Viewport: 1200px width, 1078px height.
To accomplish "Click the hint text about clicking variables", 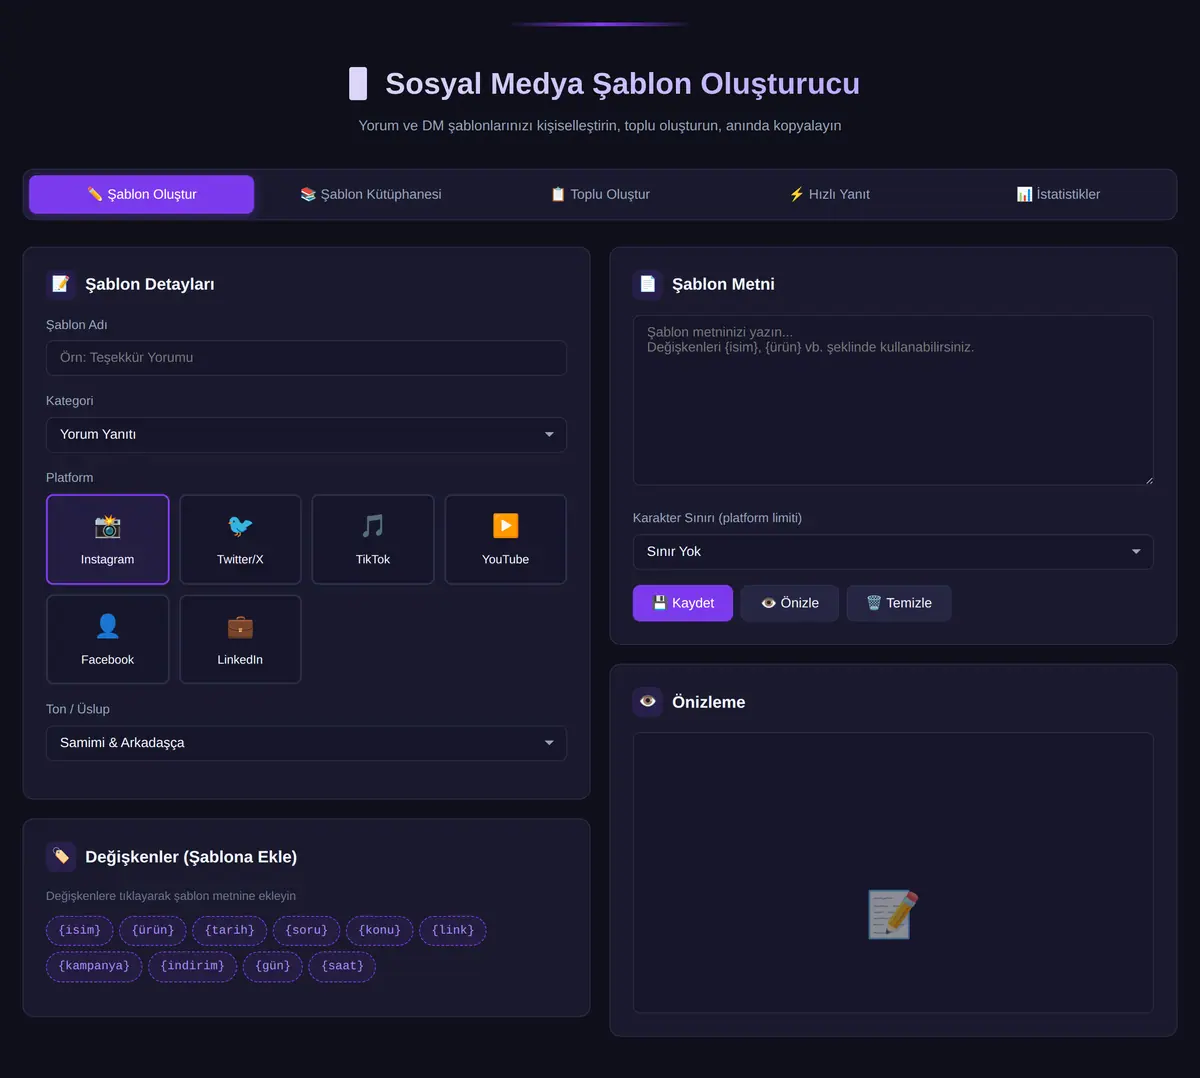I will coord(171,896).
